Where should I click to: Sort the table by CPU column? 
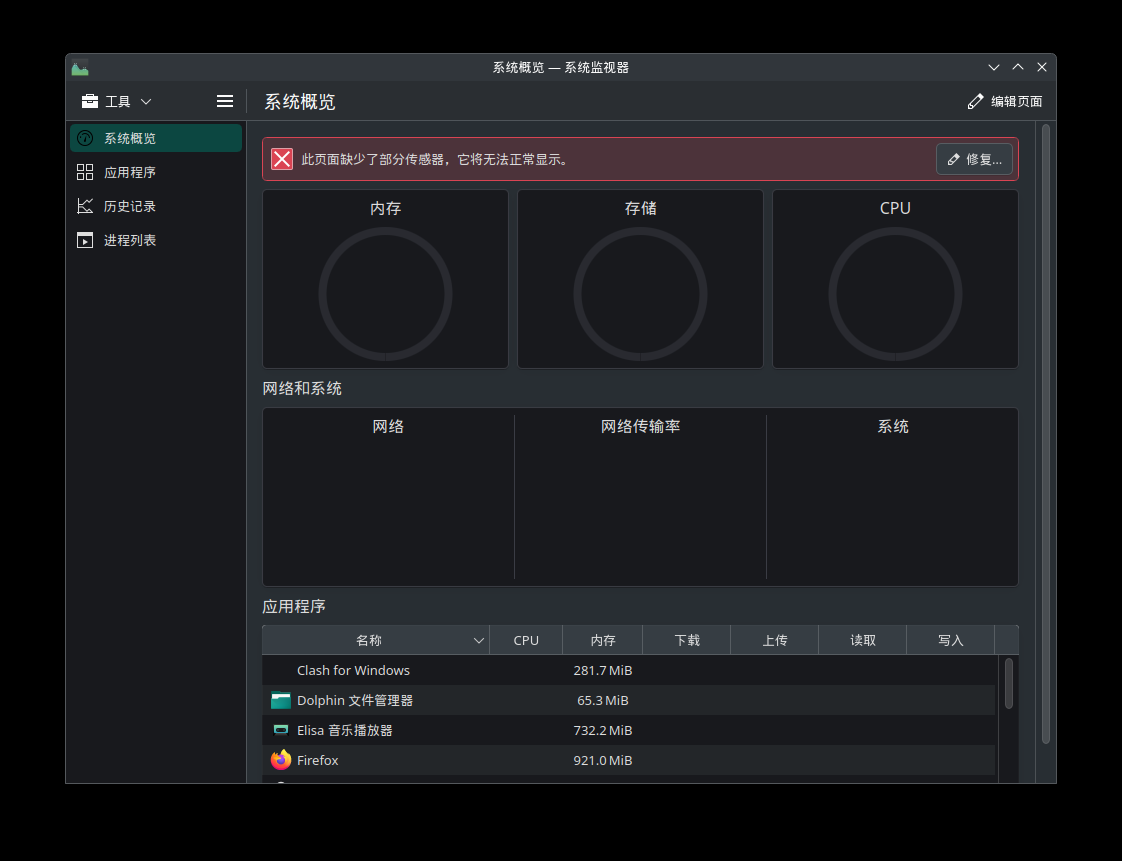pyautogui.click(x=526, y=641)
